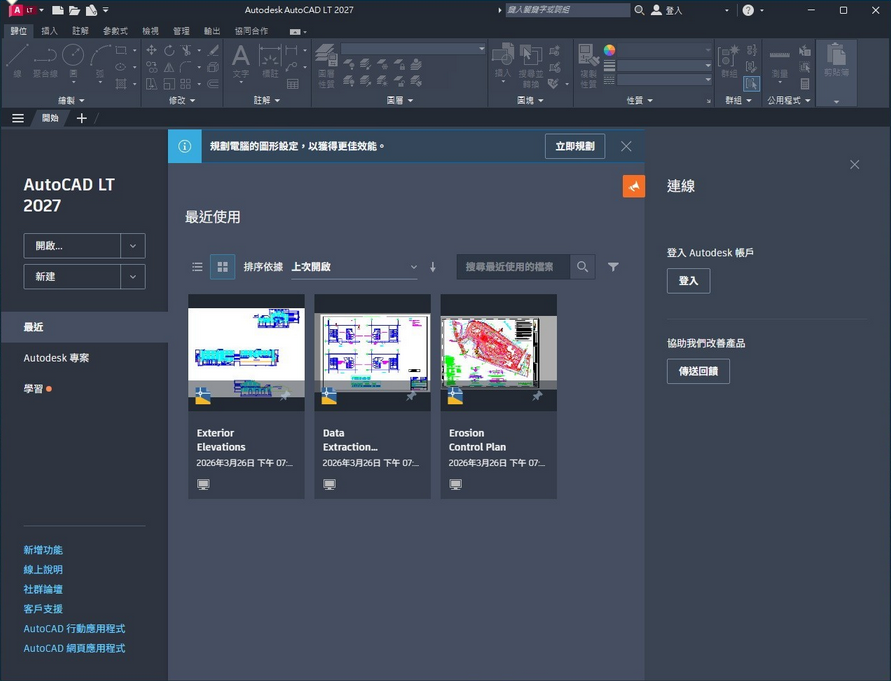Pin the Data Extraction drawing

(x=411, y=395)
